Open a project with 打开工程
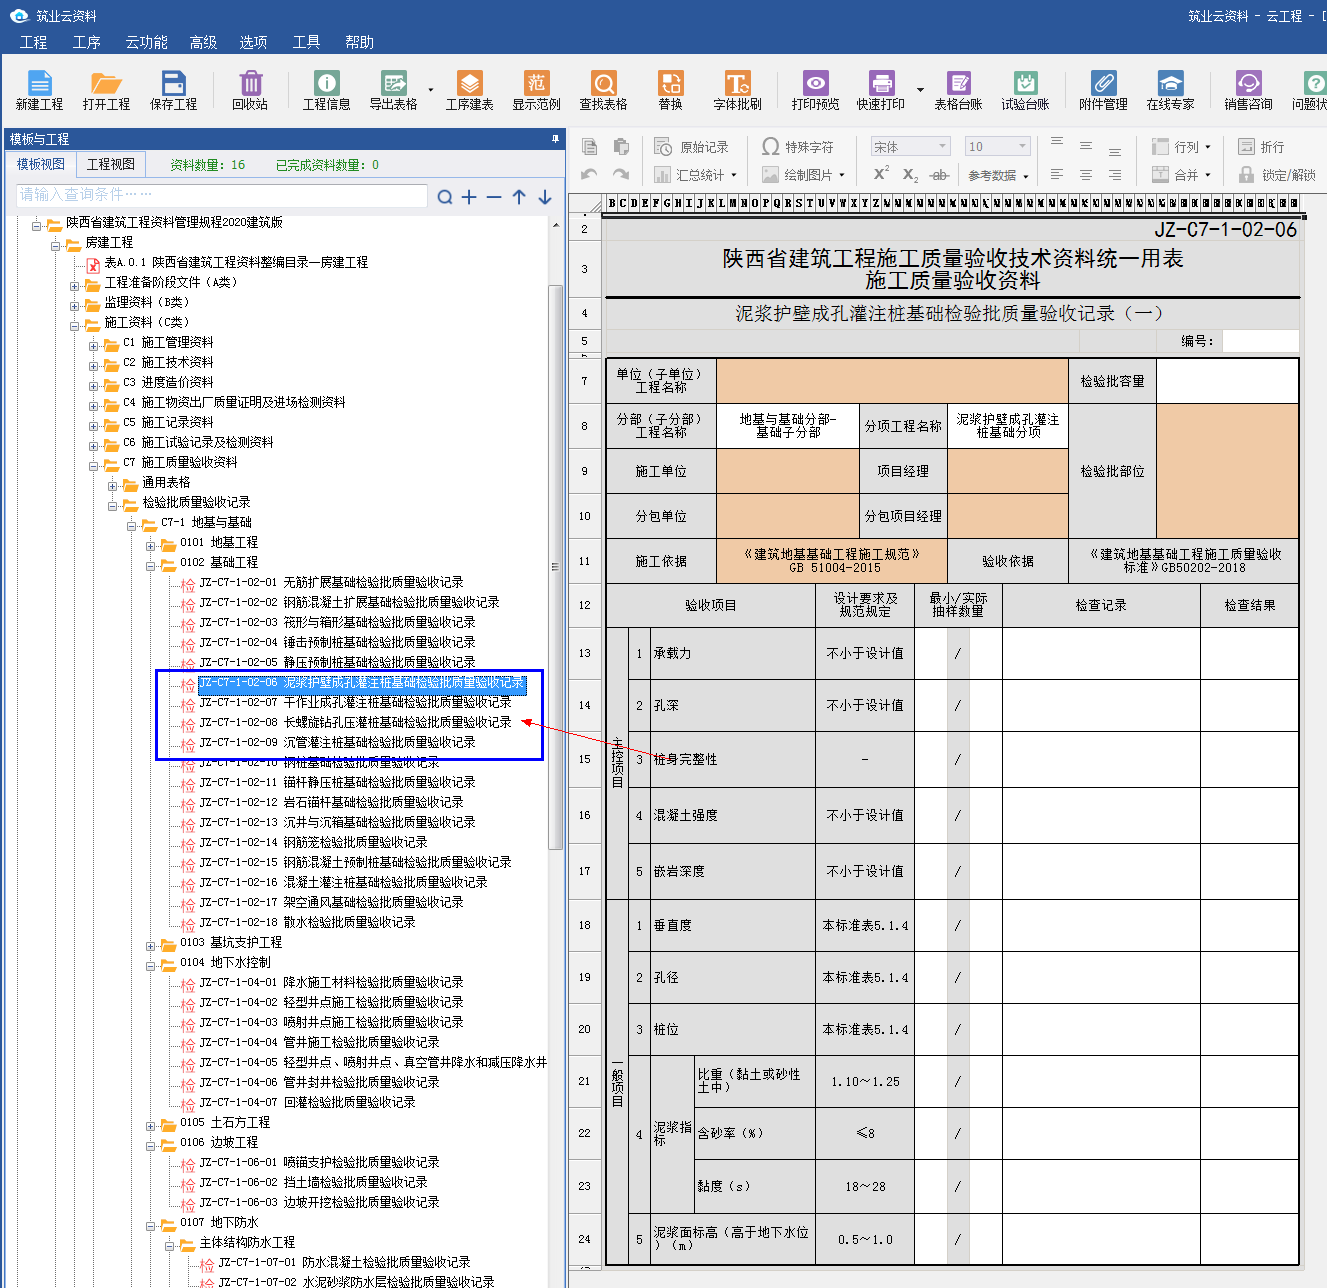The width and height of the screenshot is (1327, 1288). (x=106, y=90)
